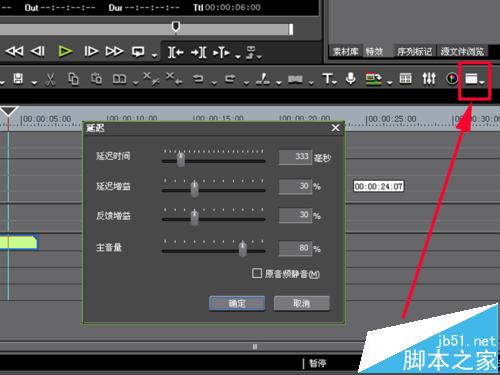This screenshot has width=500, height=375.
Task: Click the 反馈增益 slider handle
Action: tap(195, 218)
